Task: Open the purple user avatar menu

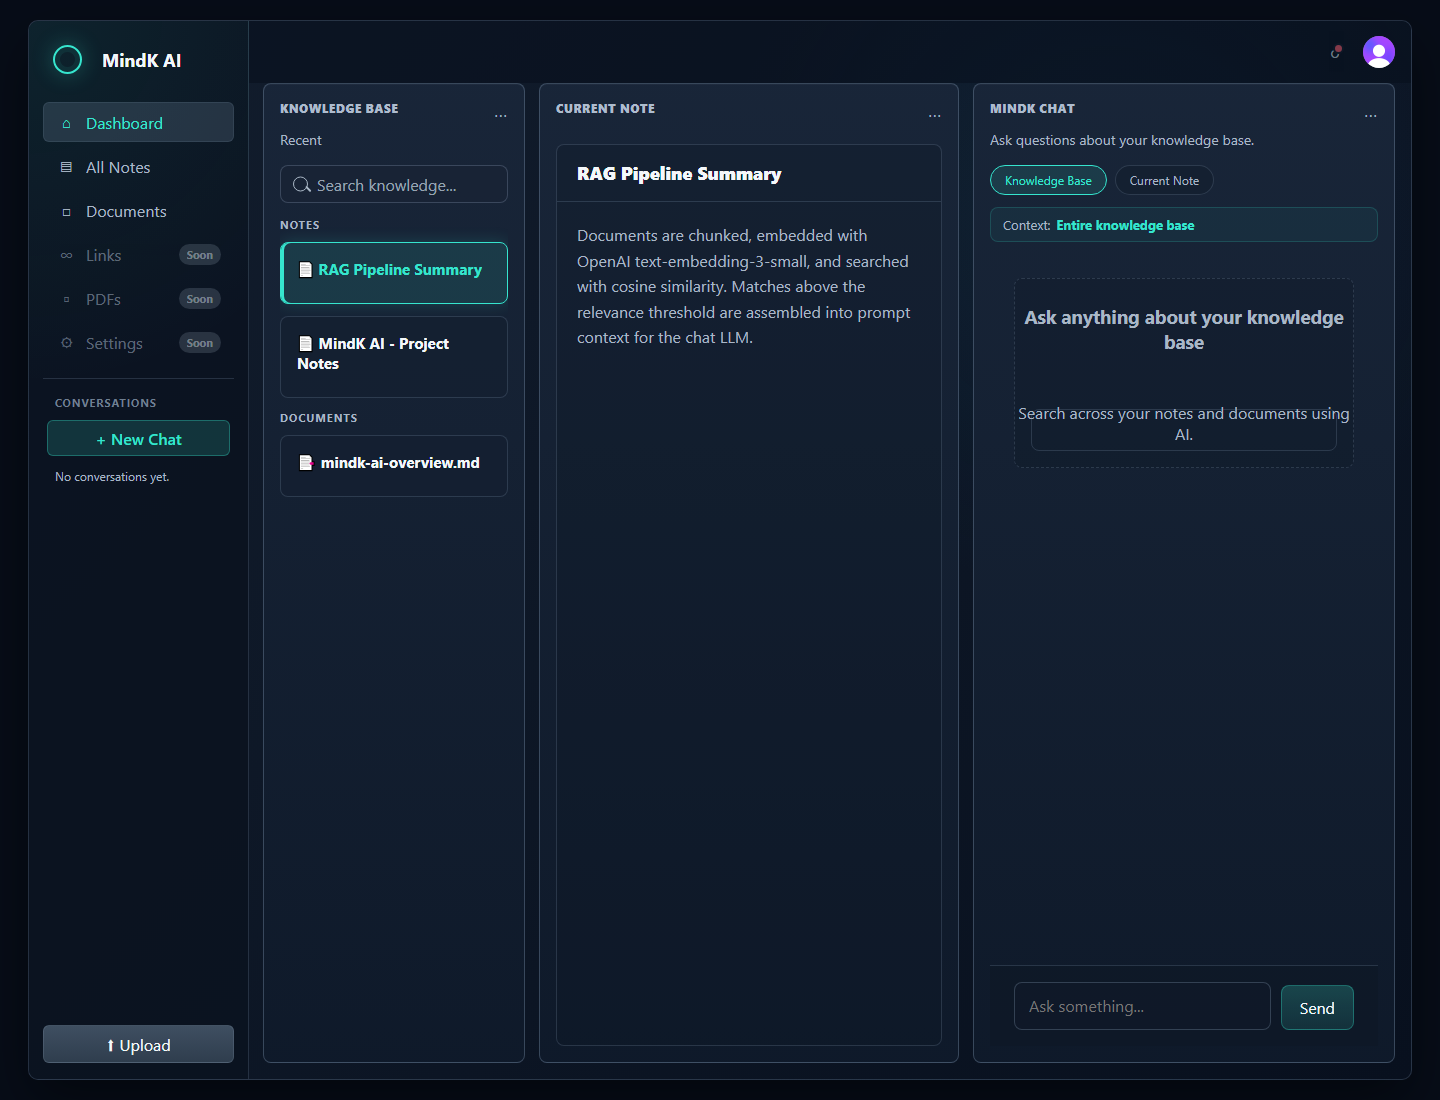Action: [x=1379, y=52]
